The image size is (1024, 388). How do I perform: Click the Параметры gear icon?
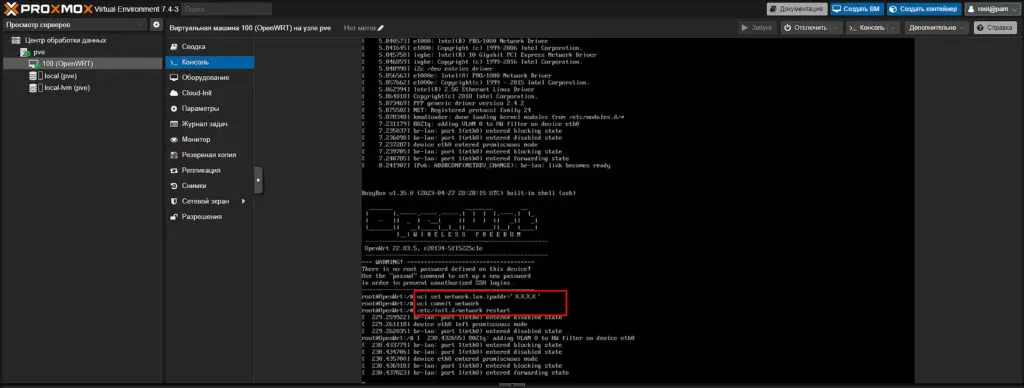(174, 108)
